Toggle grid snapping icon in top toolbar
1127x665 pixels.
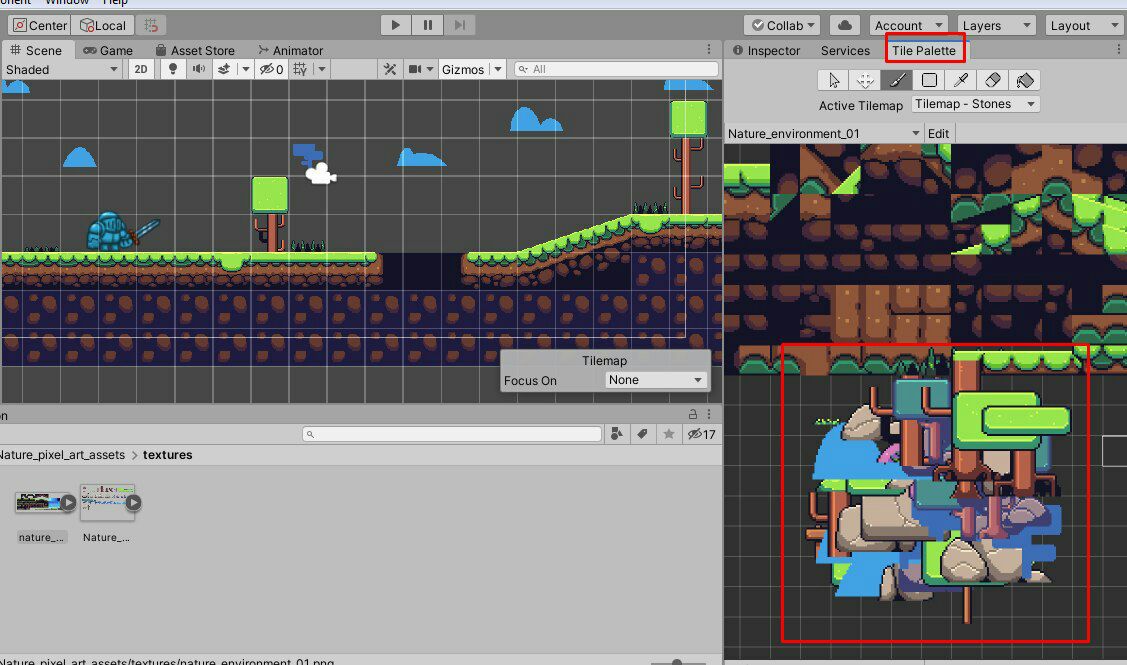coord(151,25)
